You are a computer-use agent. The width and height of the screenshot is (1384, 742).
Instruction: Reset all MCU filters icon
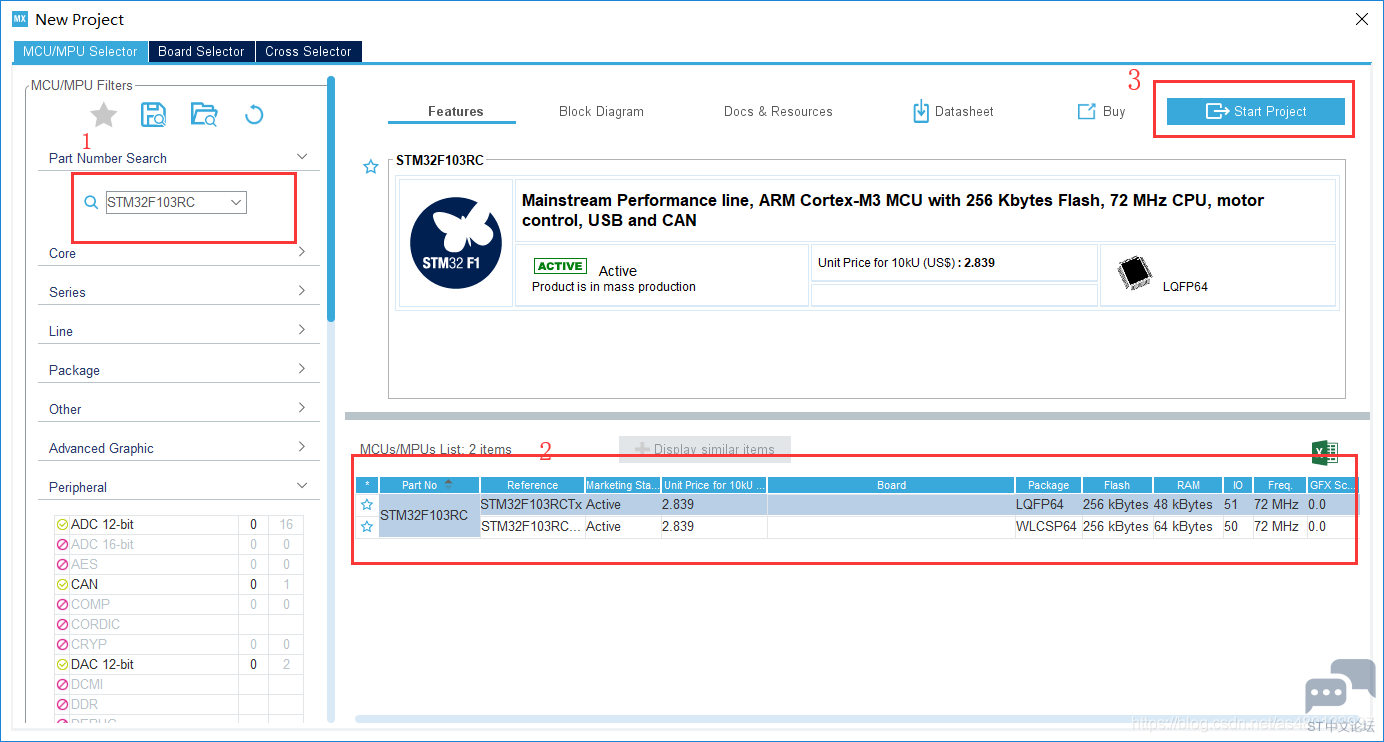(x=254, y=115)
